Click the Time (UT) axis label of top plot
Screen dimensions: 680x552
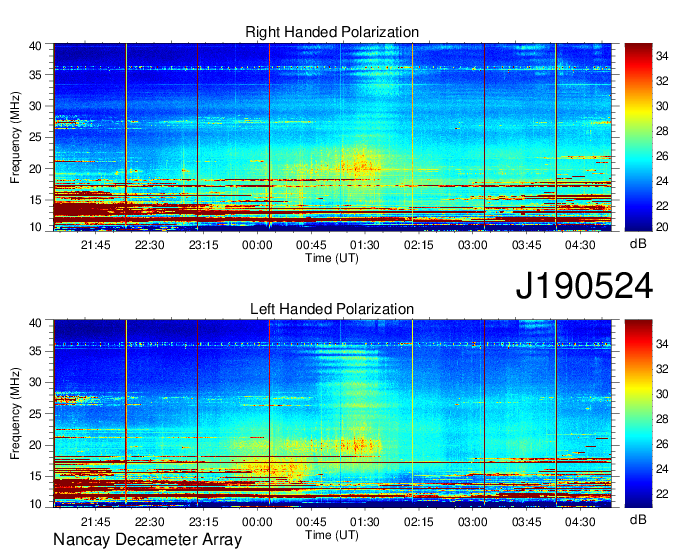tap(332, 258)
